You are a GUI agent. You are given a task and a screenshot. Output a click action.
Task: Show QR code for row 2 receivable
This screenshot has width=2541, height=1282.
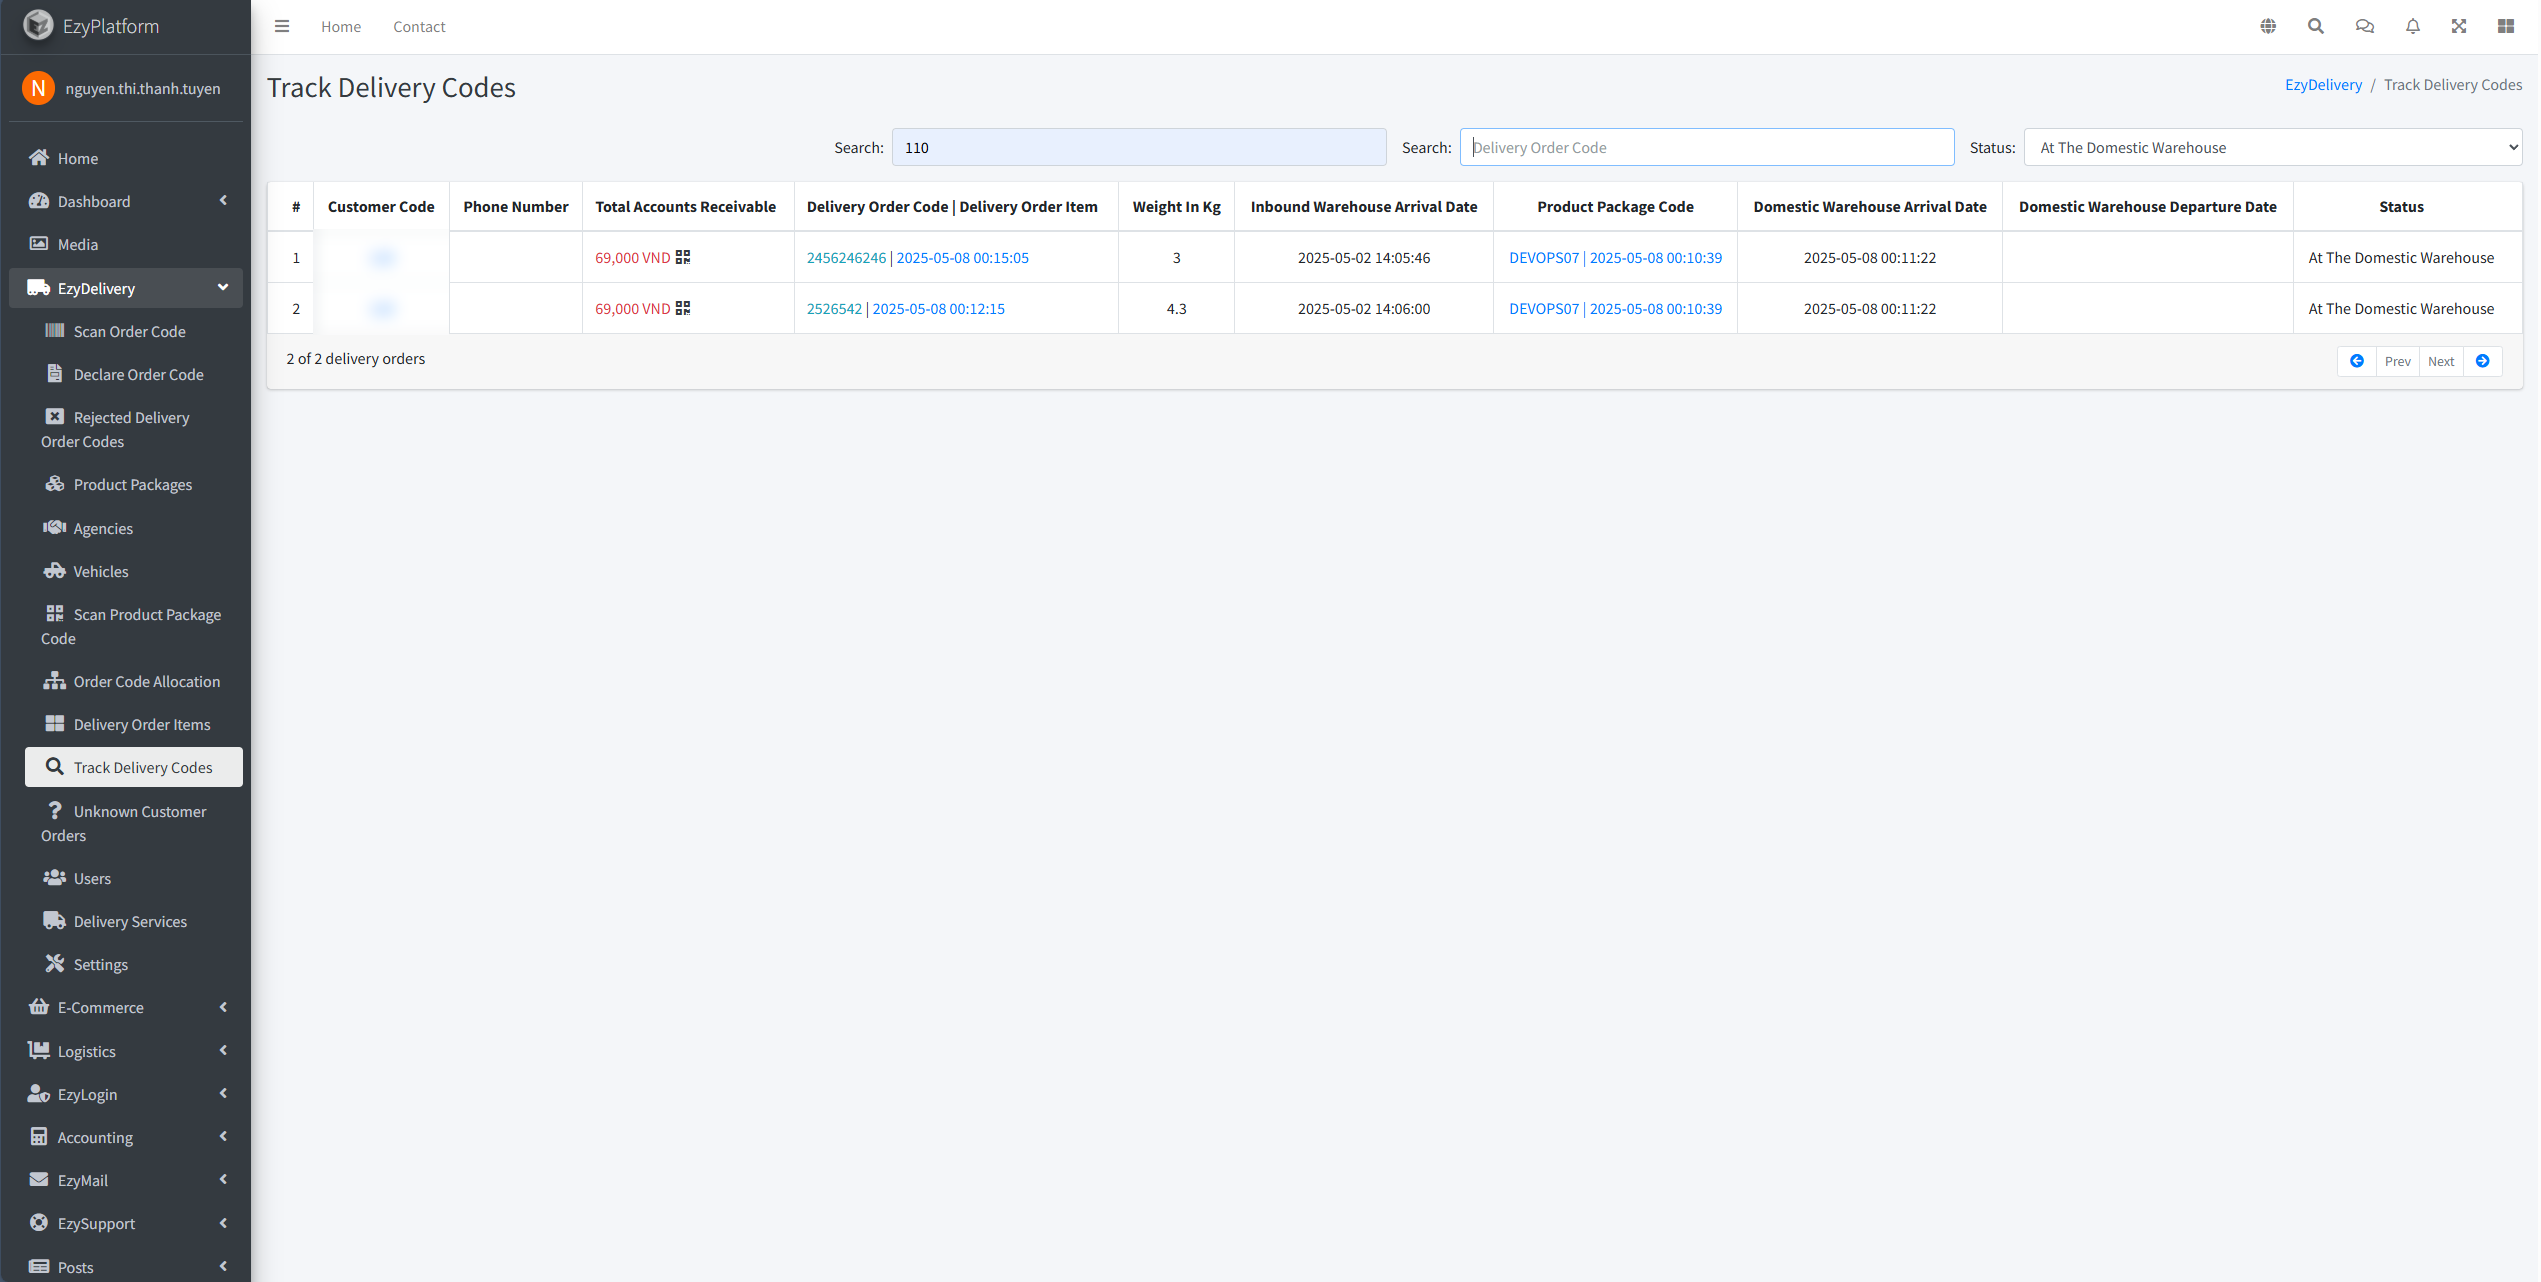point(683,308)
